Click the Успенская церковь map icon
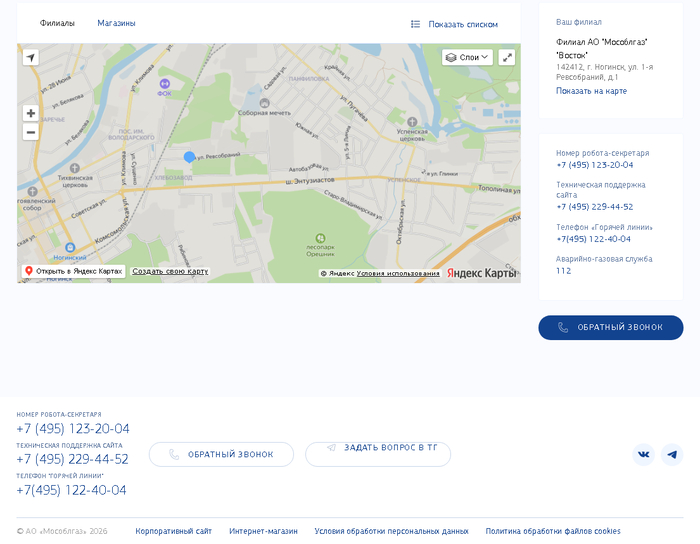This screenshot has height=544, width=700. point(412,121)
